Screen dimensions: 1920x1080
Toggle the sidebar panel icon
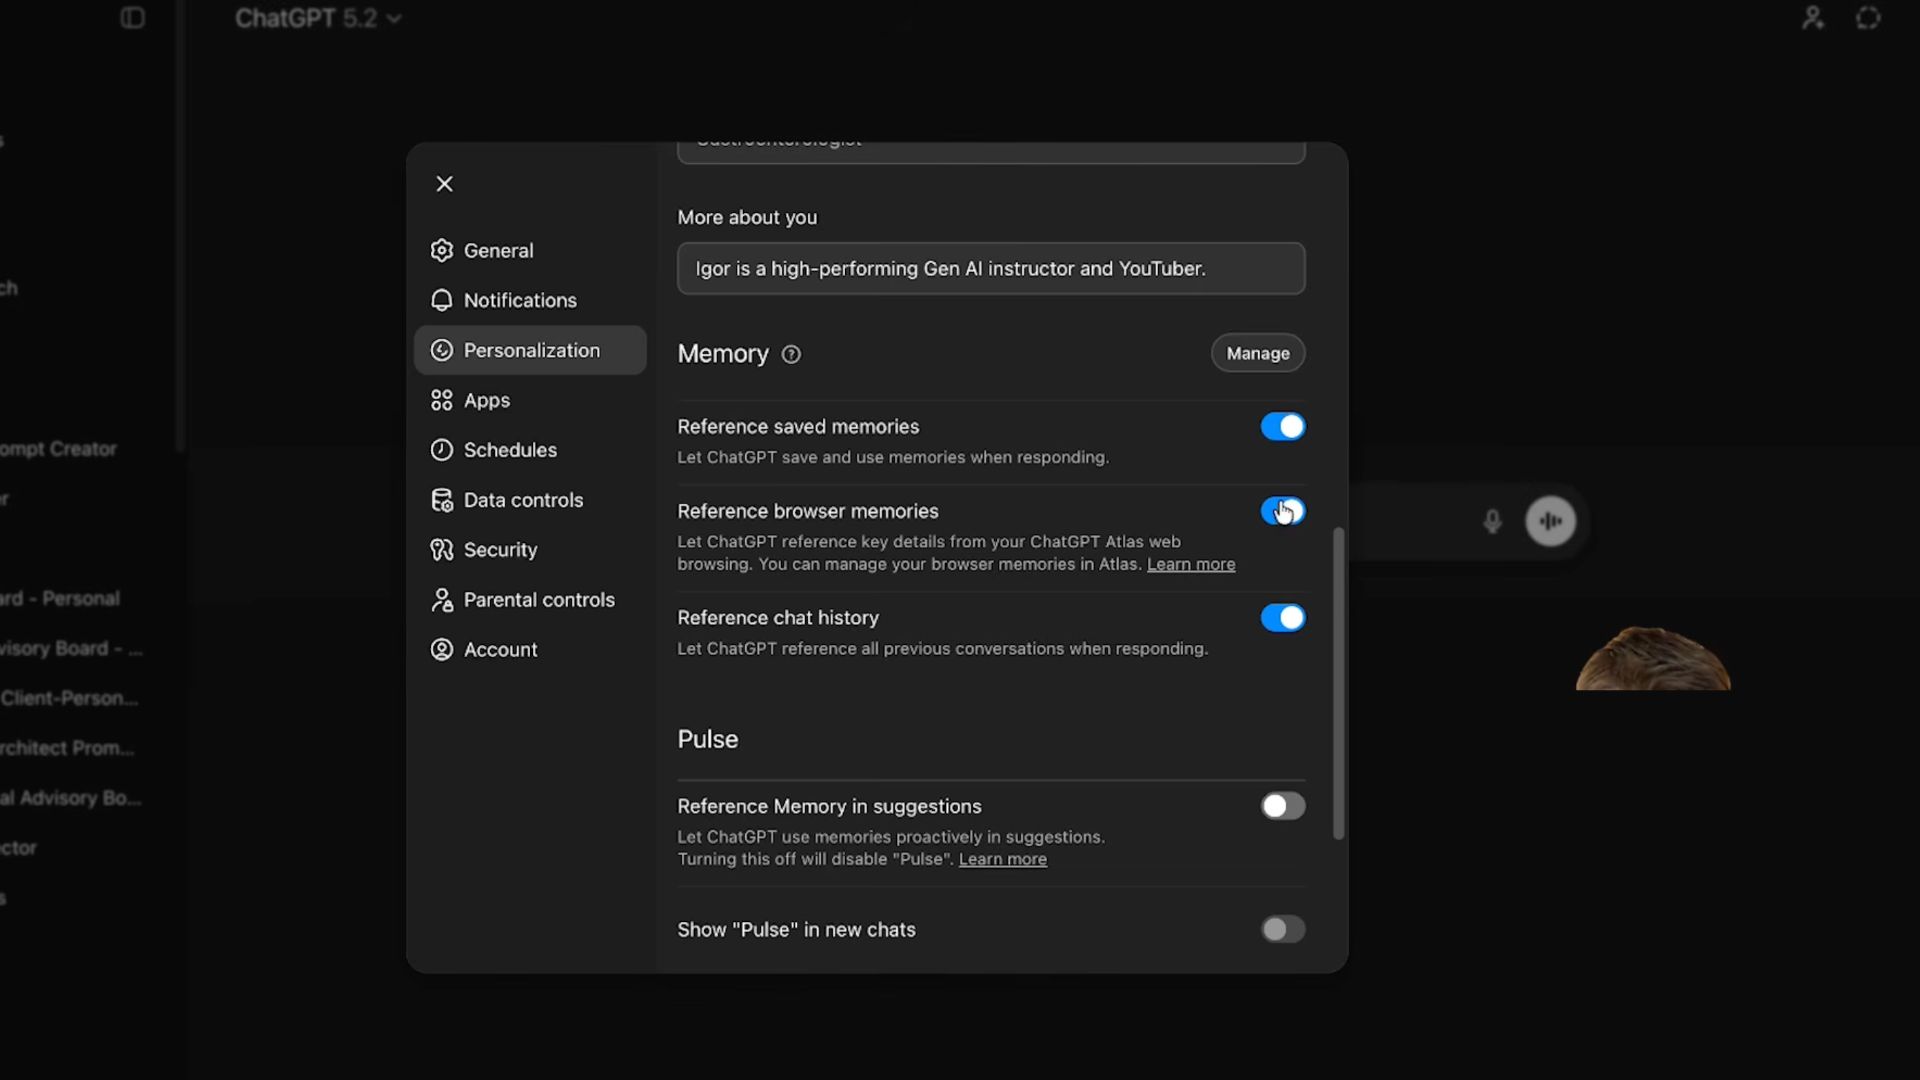pyautogui.click(x=132, y=18)
